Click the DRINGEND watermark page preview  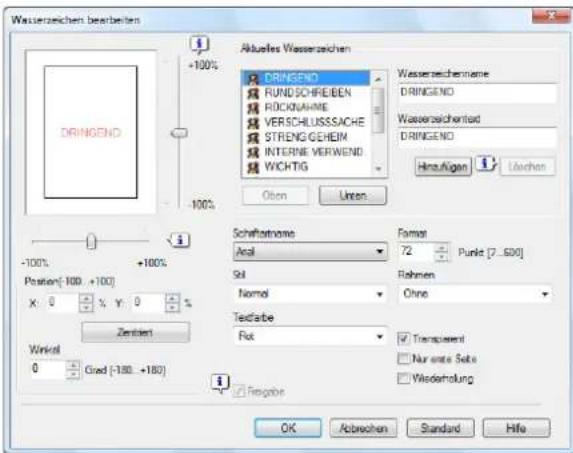pyautogui.click(x=91, y=132)
